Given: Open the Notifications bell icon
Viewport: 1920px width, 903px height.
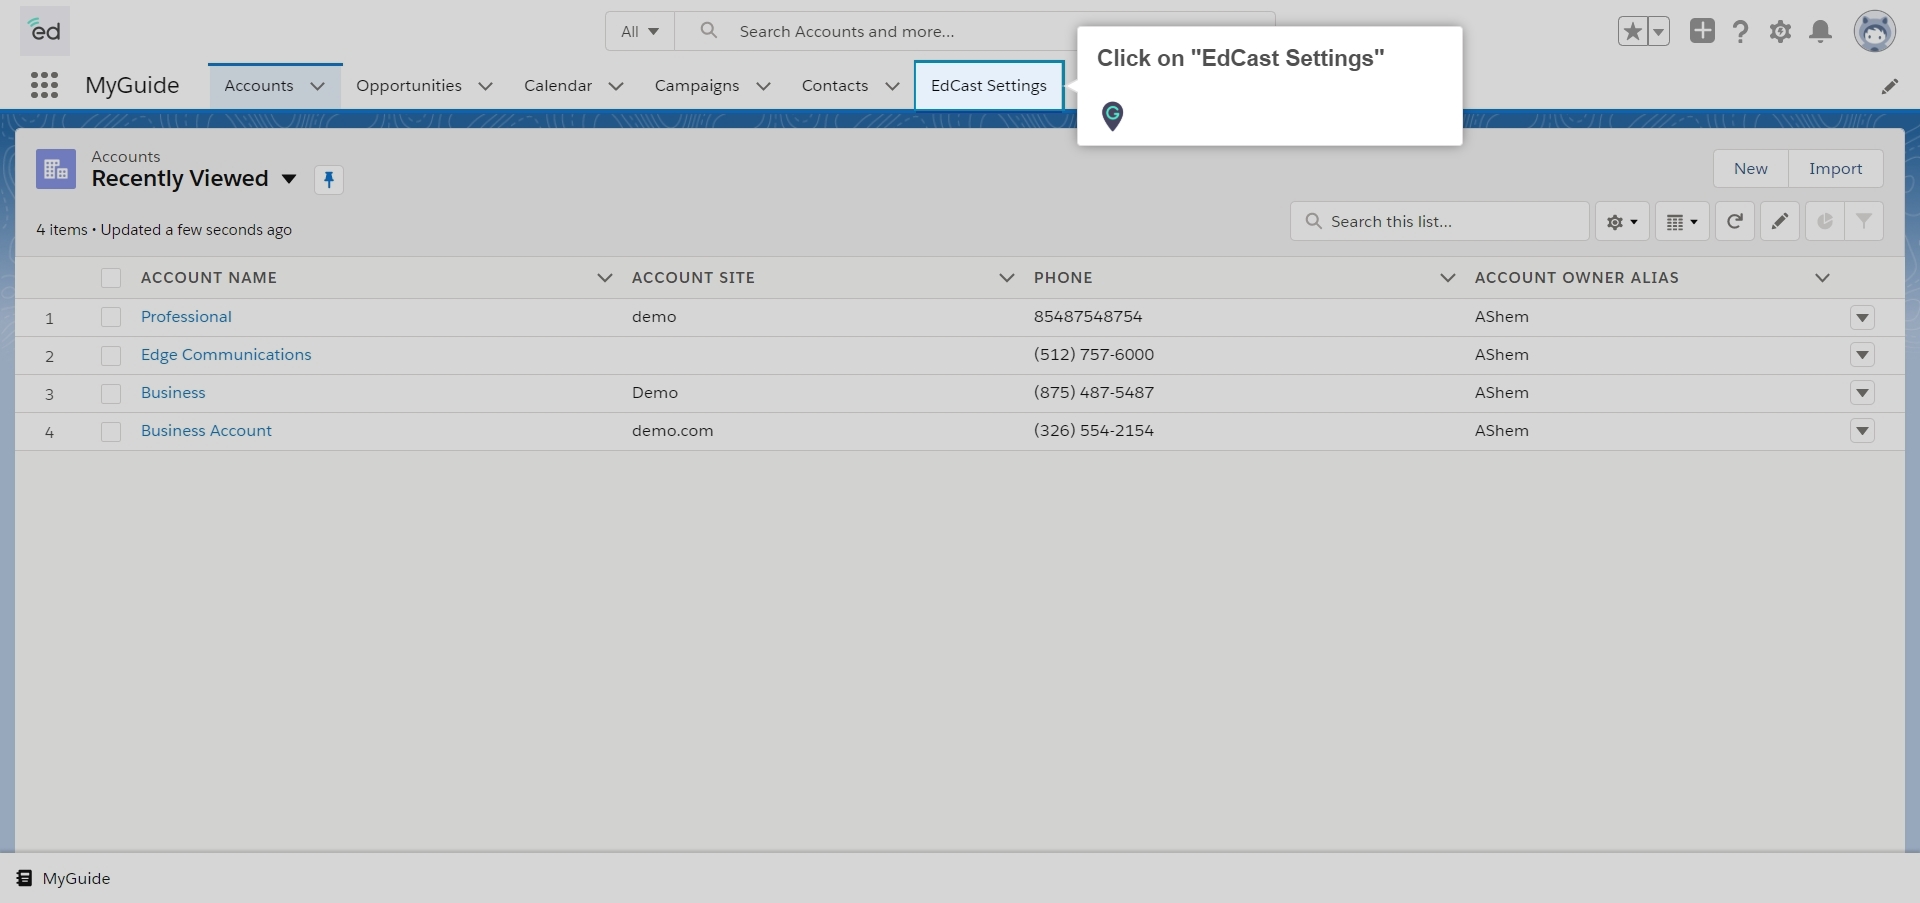Looking at the screenshot, I should pos(1821,32).
